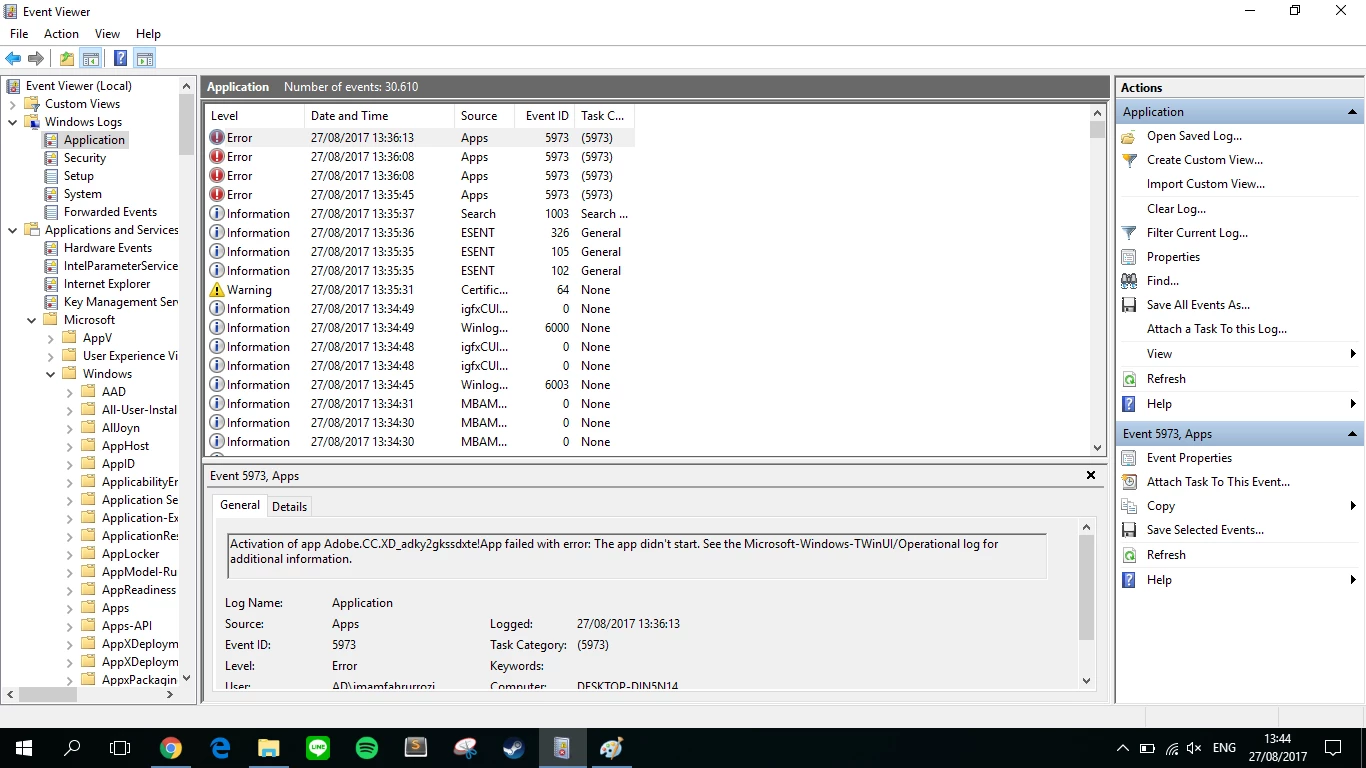Viewport: 1366px width, 768px height.
Task: Click Properties in the Actions pane
Action: [x=1173, y=257]
